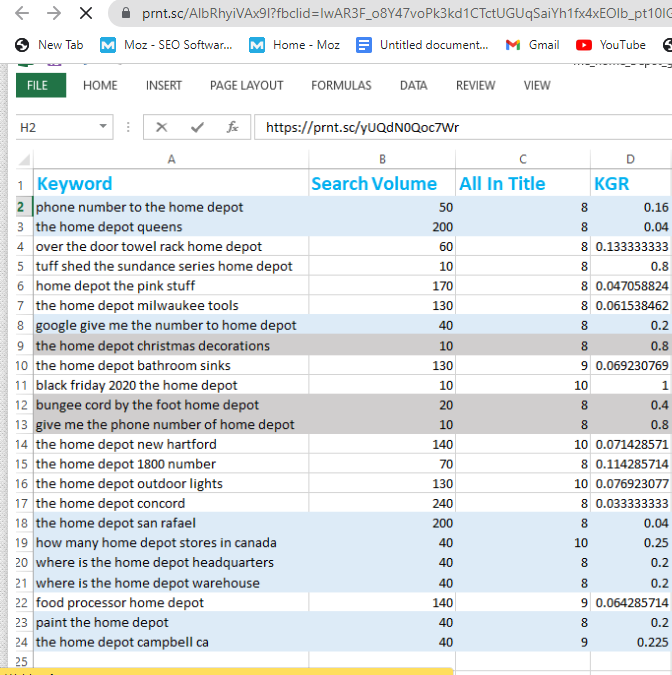The width and height of the screenshot is (672, 675).
Task: Expand the Name Box dropdown arrow
Action: pos(103,127)
